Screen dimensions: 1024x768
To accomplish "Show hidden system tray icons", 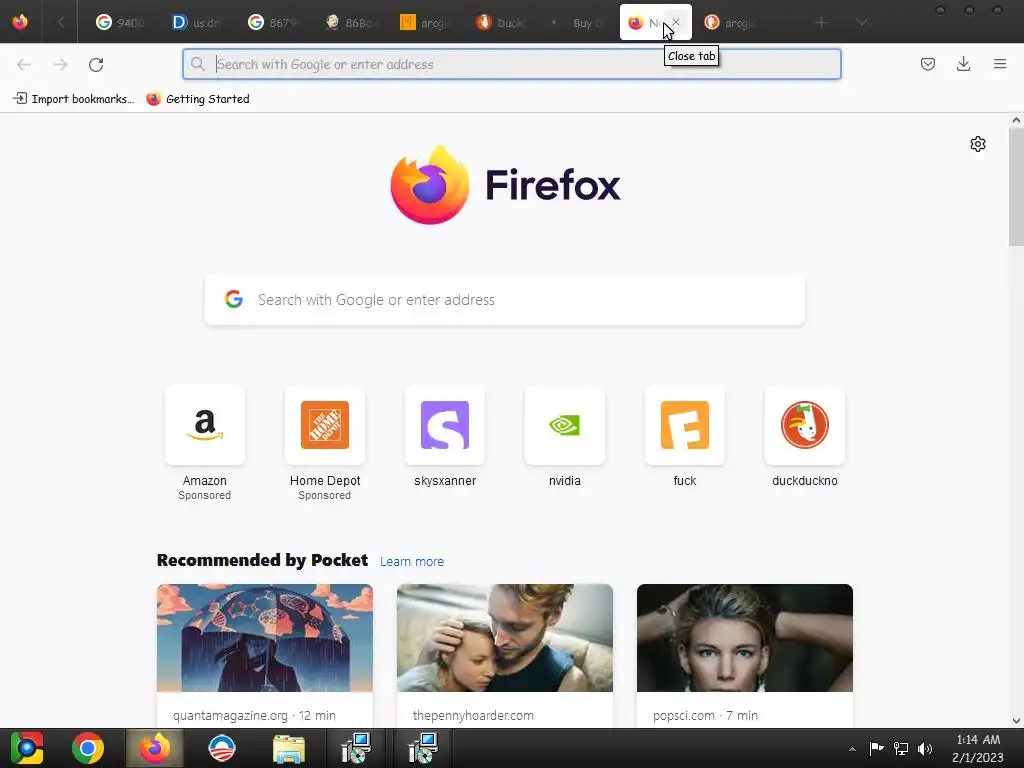I will [852, 749].
